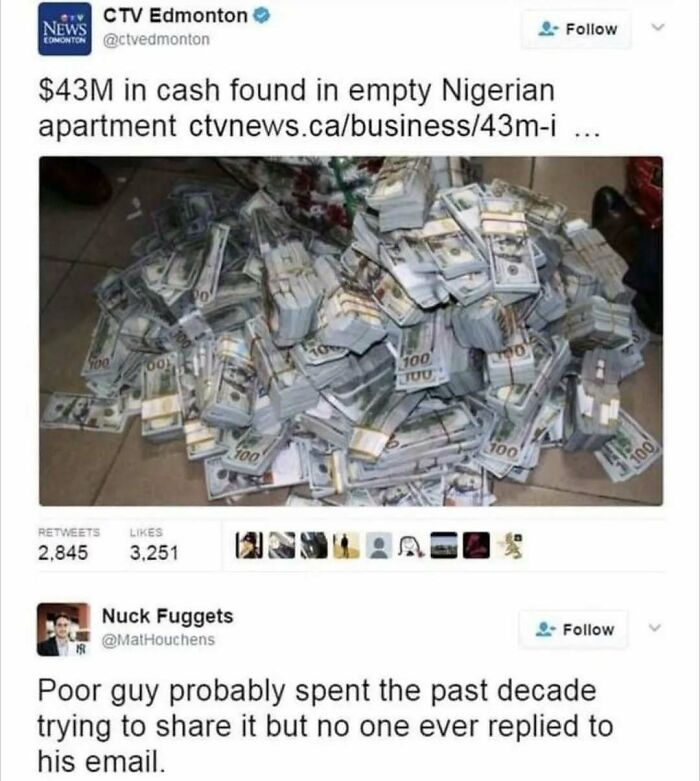The height and width of the screenshot is (781, 700).
Task: Open second liker avatar in row
Action: pos(281,545)
